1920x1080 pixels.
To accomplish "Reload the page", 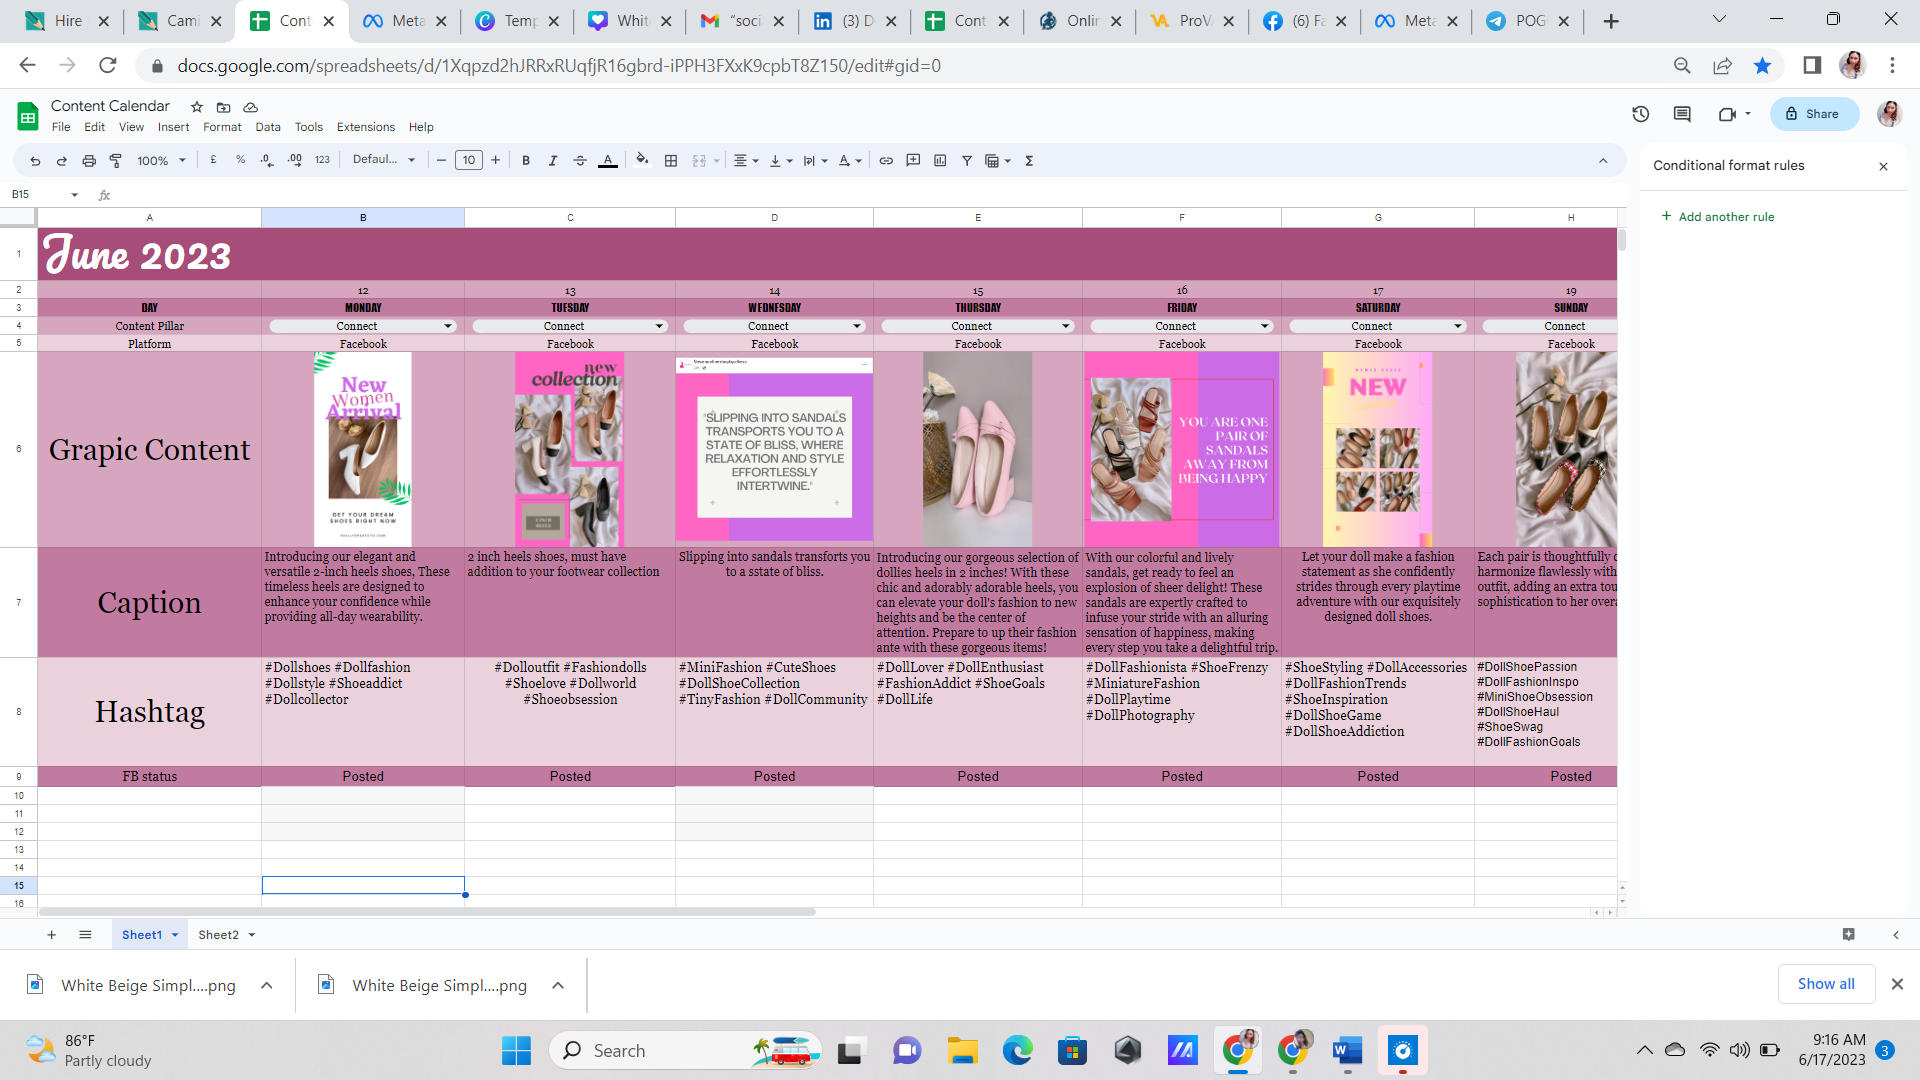I will click(x=108, y=66).
